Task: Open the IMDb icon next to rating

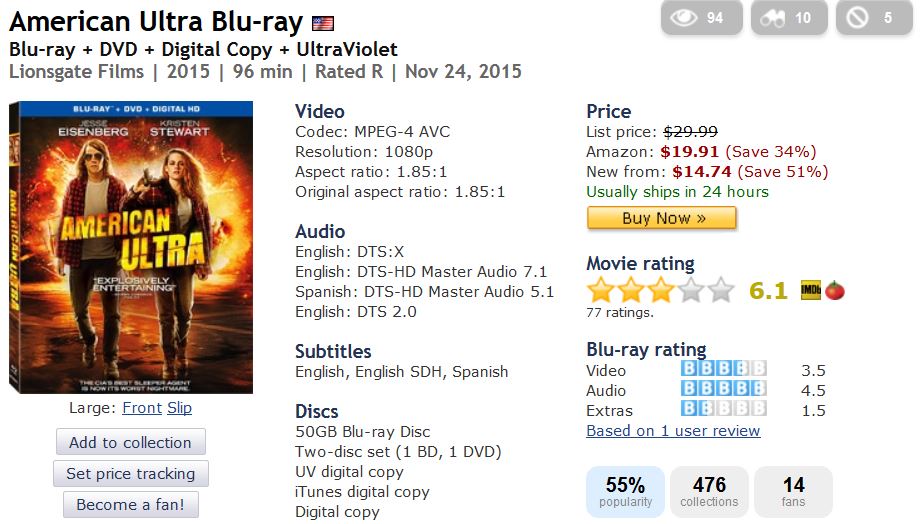Action: [x=810, y=291]
